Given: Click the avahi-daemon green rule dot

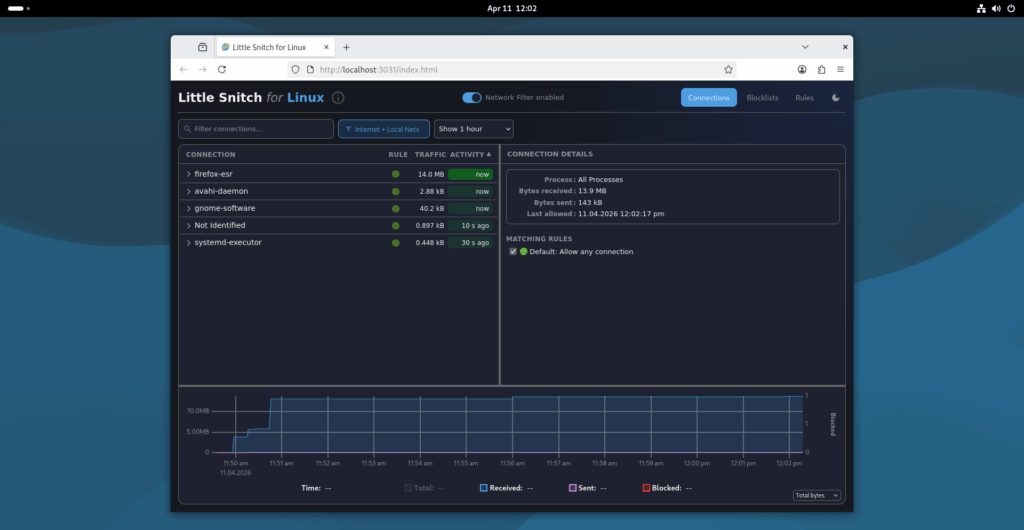Looking at the screenshot, I should pyautogui.click(x=396, y=191).
